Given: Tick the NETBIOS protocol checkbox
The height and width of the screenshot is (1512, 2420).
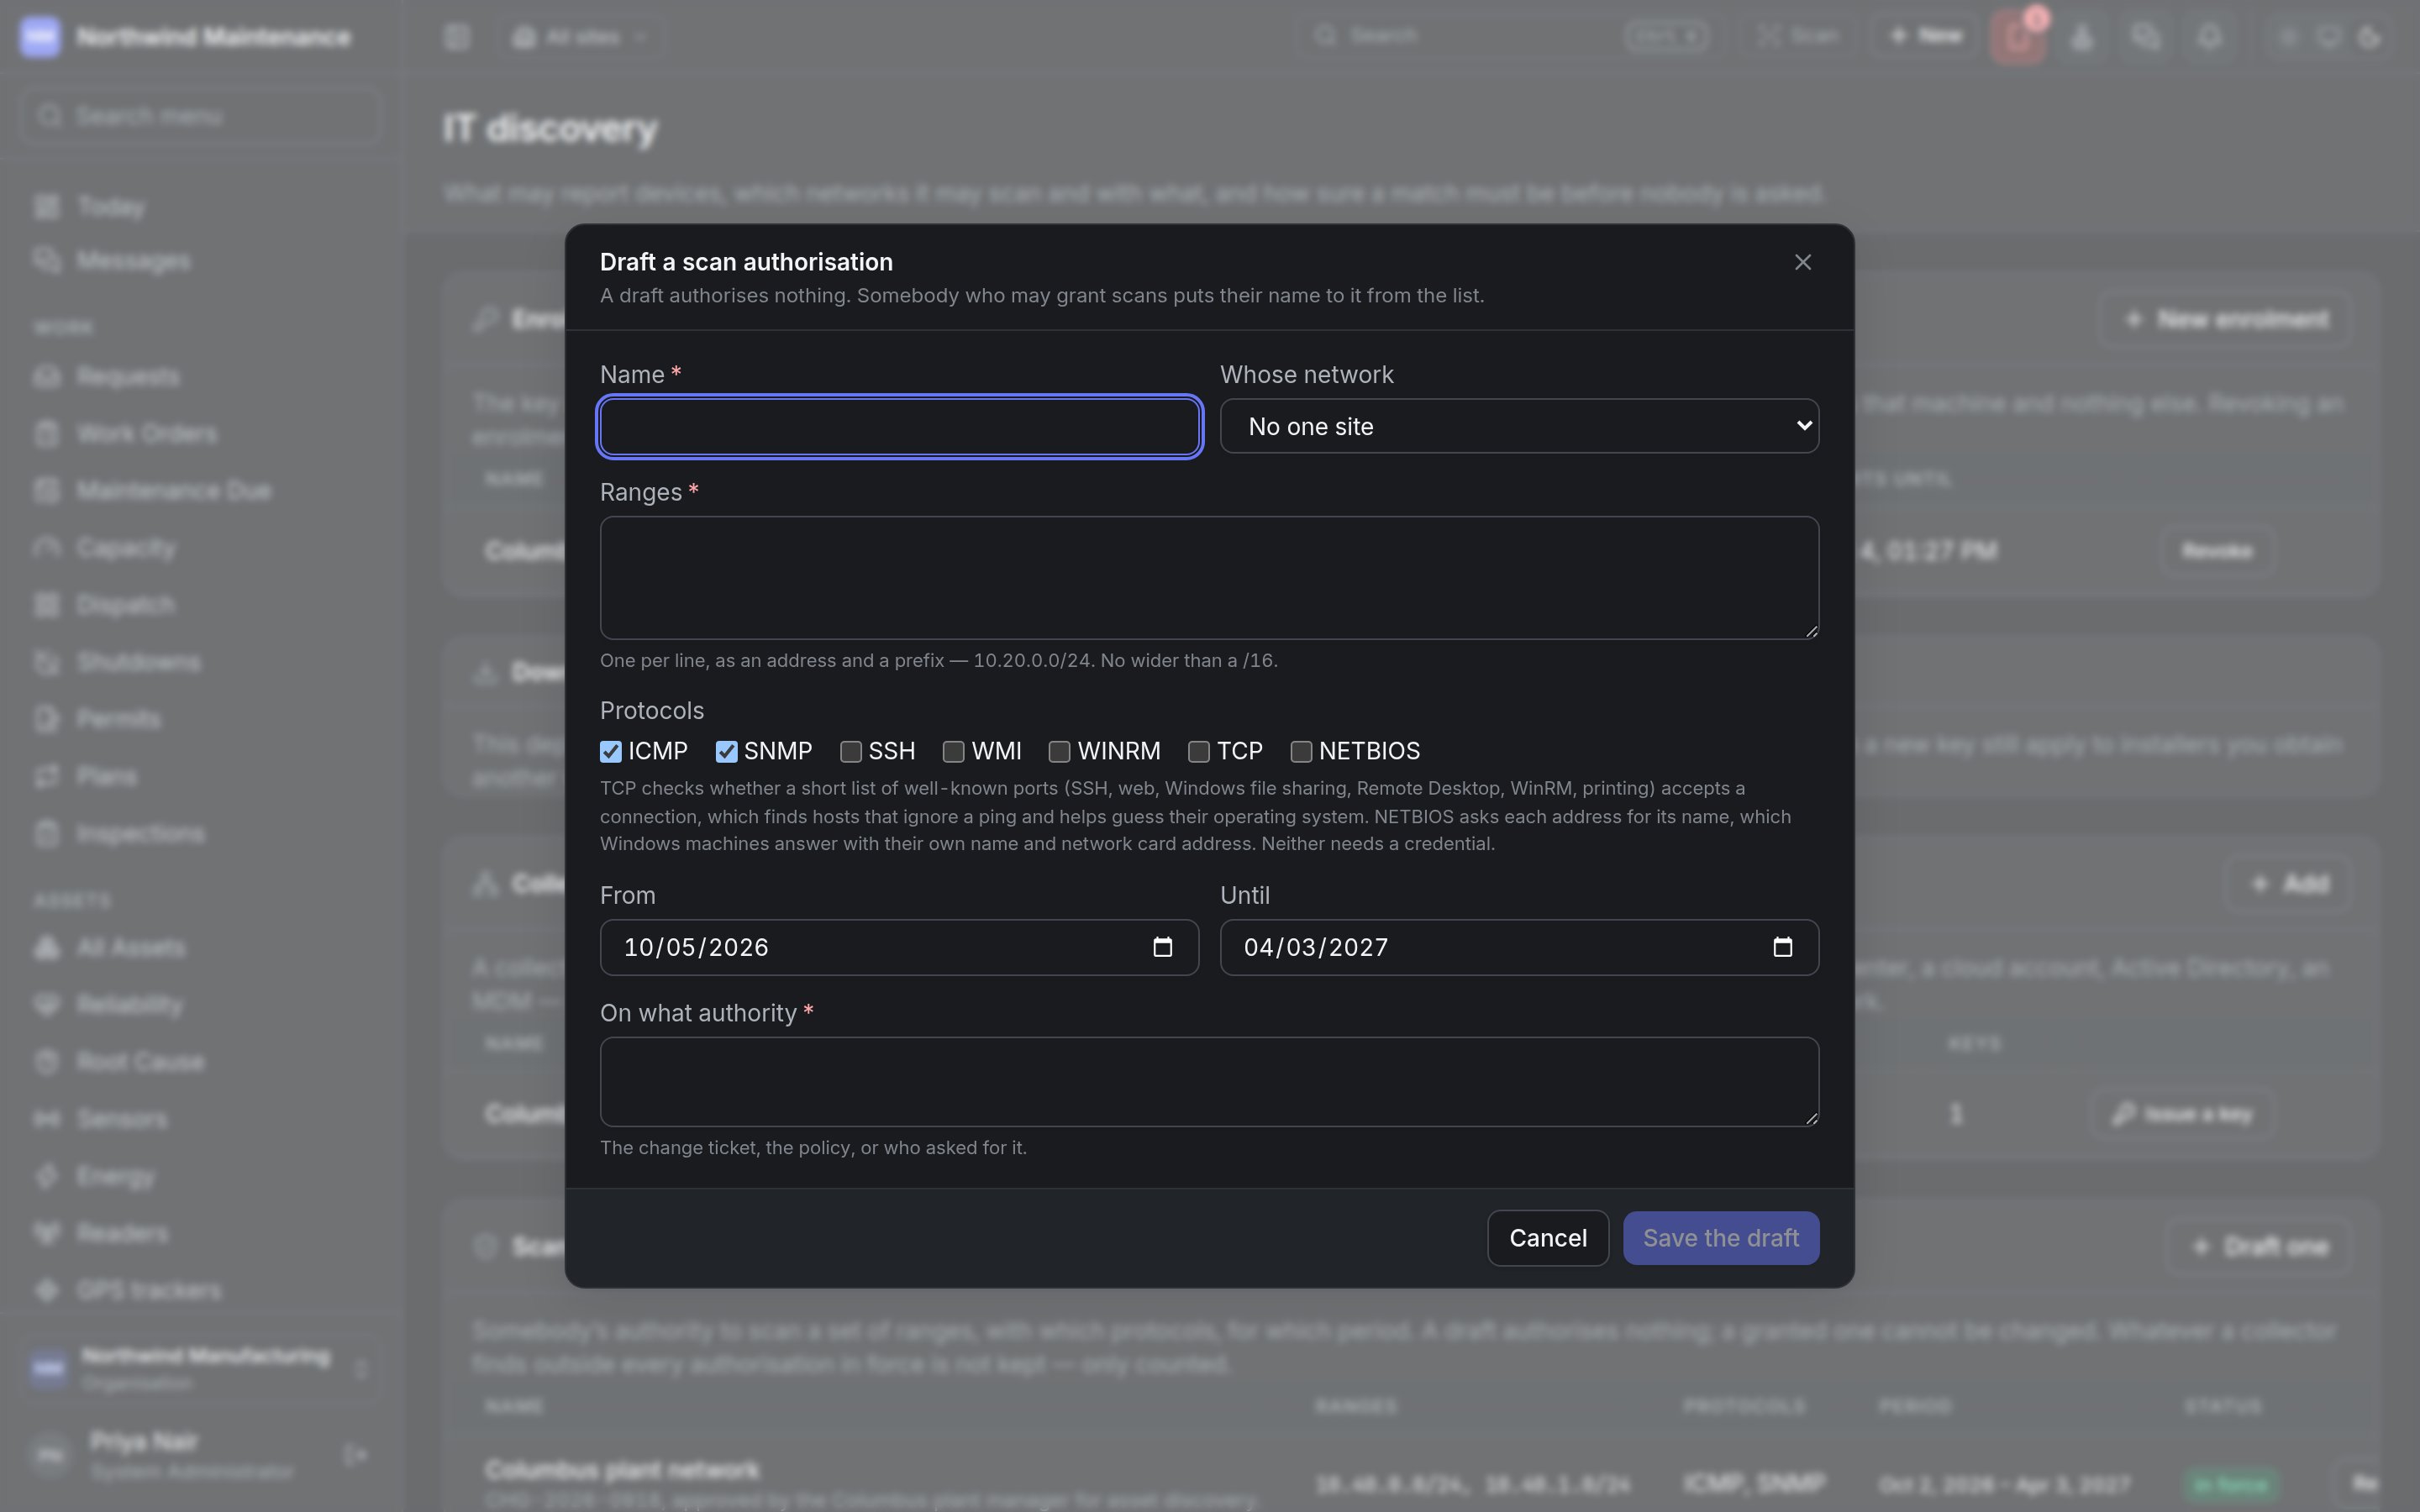Looking at the screenshot, I should [x=1301, y=751].
